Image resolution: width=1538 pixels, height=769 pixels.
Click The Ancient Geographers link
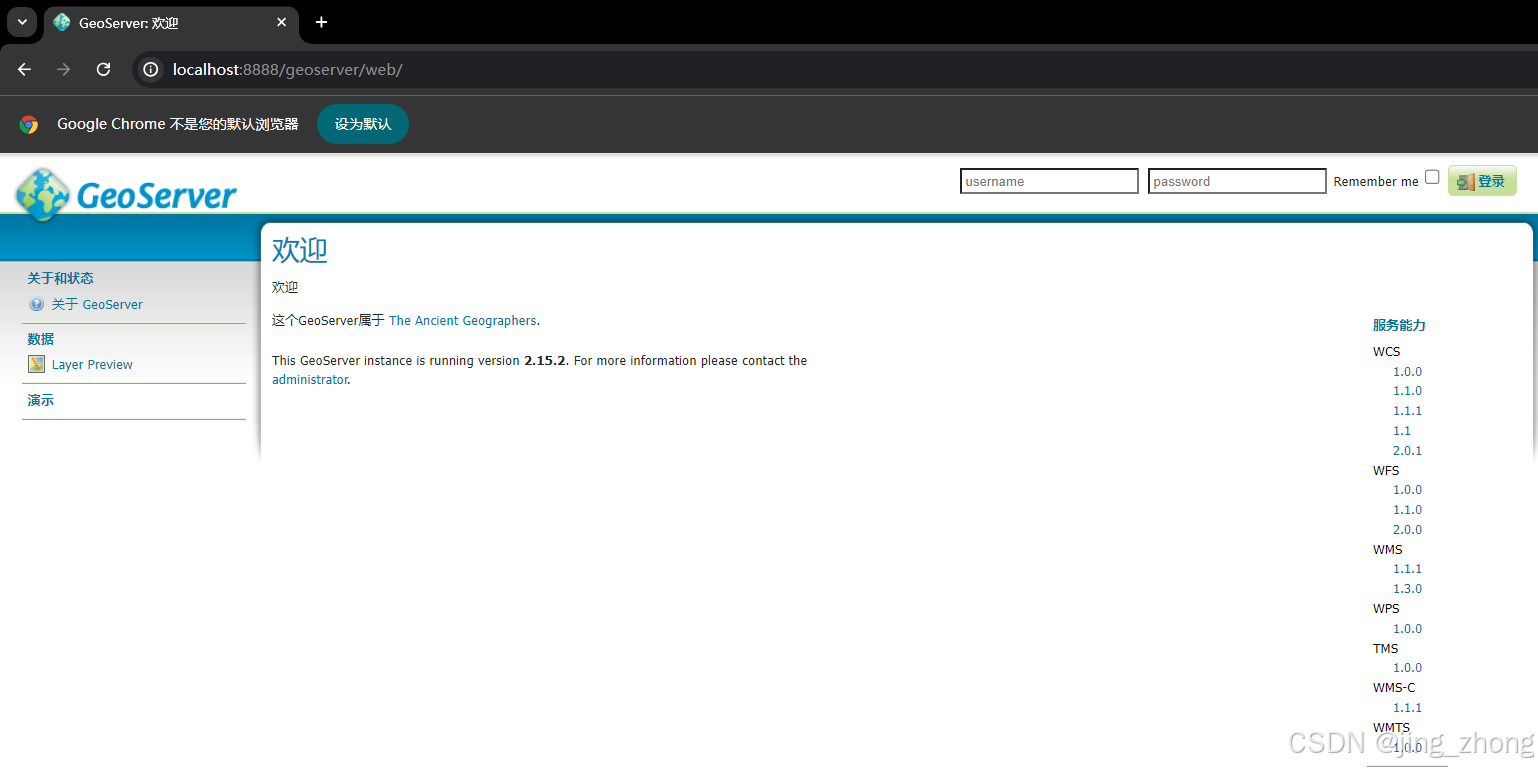[463, 321]
